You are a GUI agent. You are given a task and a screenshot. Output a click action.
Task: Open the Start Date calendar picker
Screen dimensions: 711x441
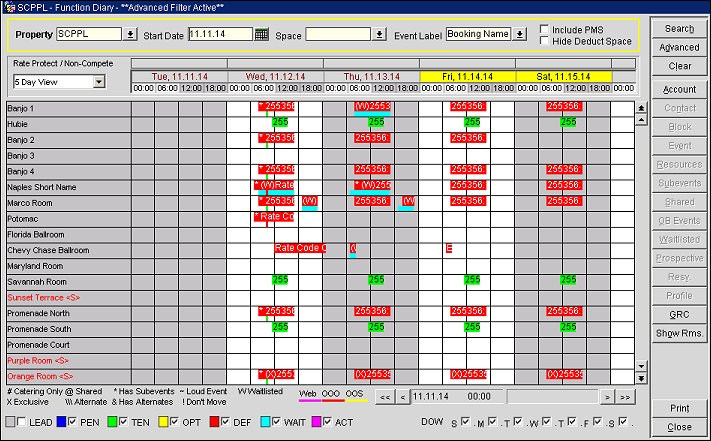pyautogui.click(x=262, y=34)
